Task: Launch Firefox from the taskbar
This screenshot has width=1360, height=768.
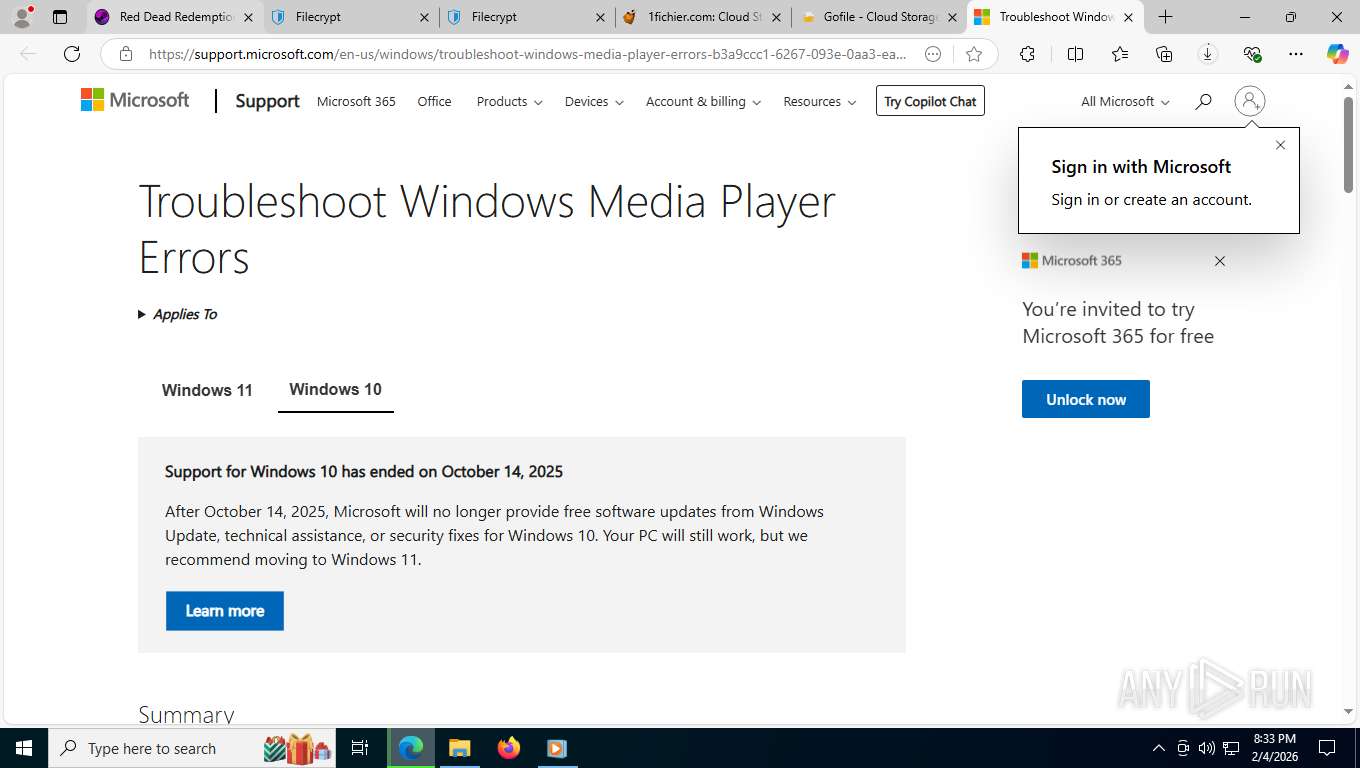Action: (x=509, y=748)
